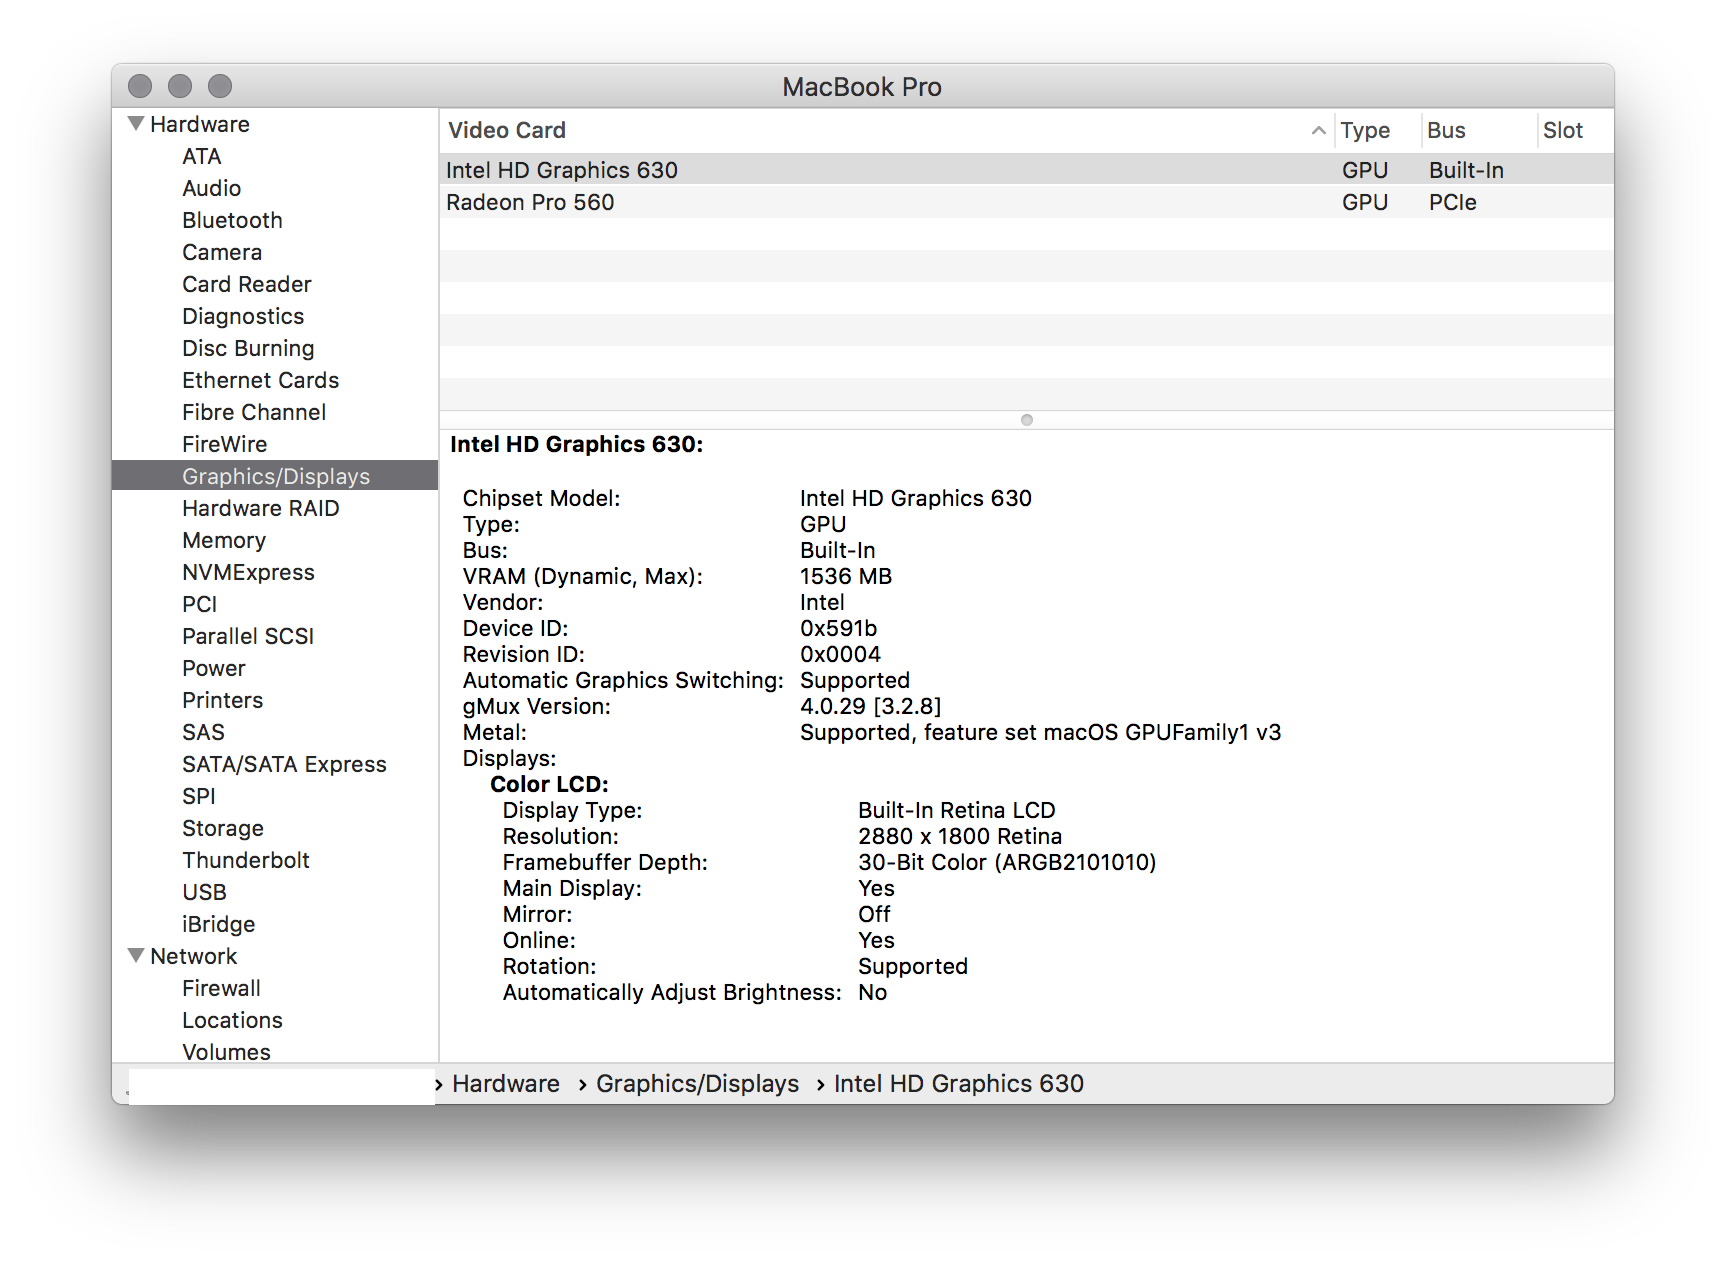Sort by the Video Card column header
The image size is (1726, 1264).
pyautogui.click(x=507, y=130)
